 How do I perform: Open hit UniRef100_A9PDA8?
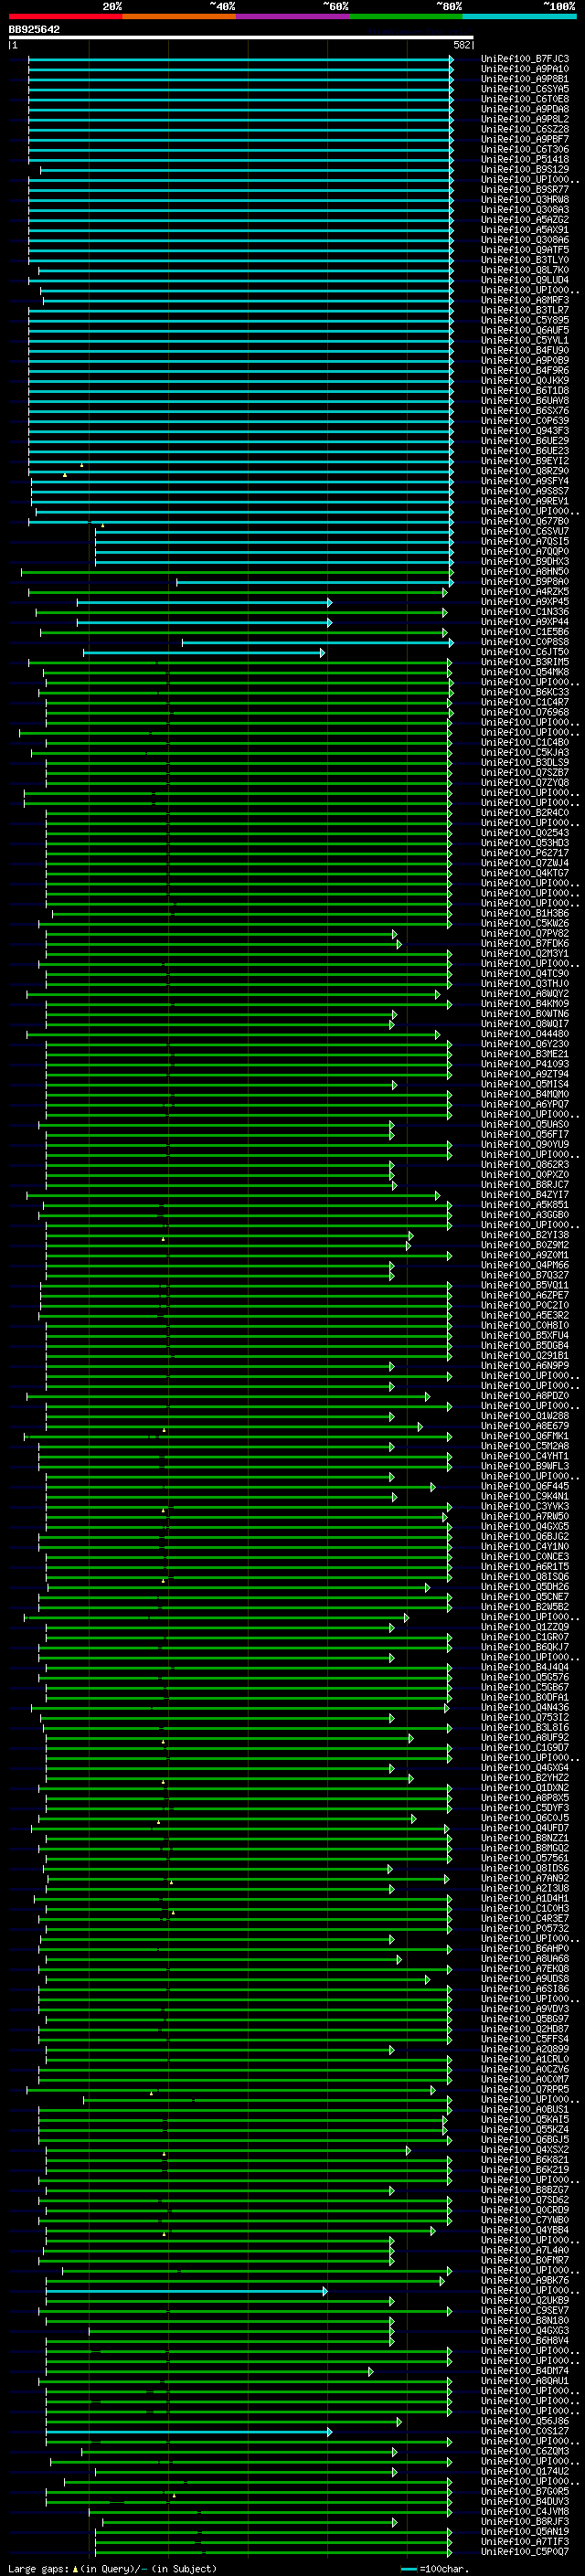525,109
